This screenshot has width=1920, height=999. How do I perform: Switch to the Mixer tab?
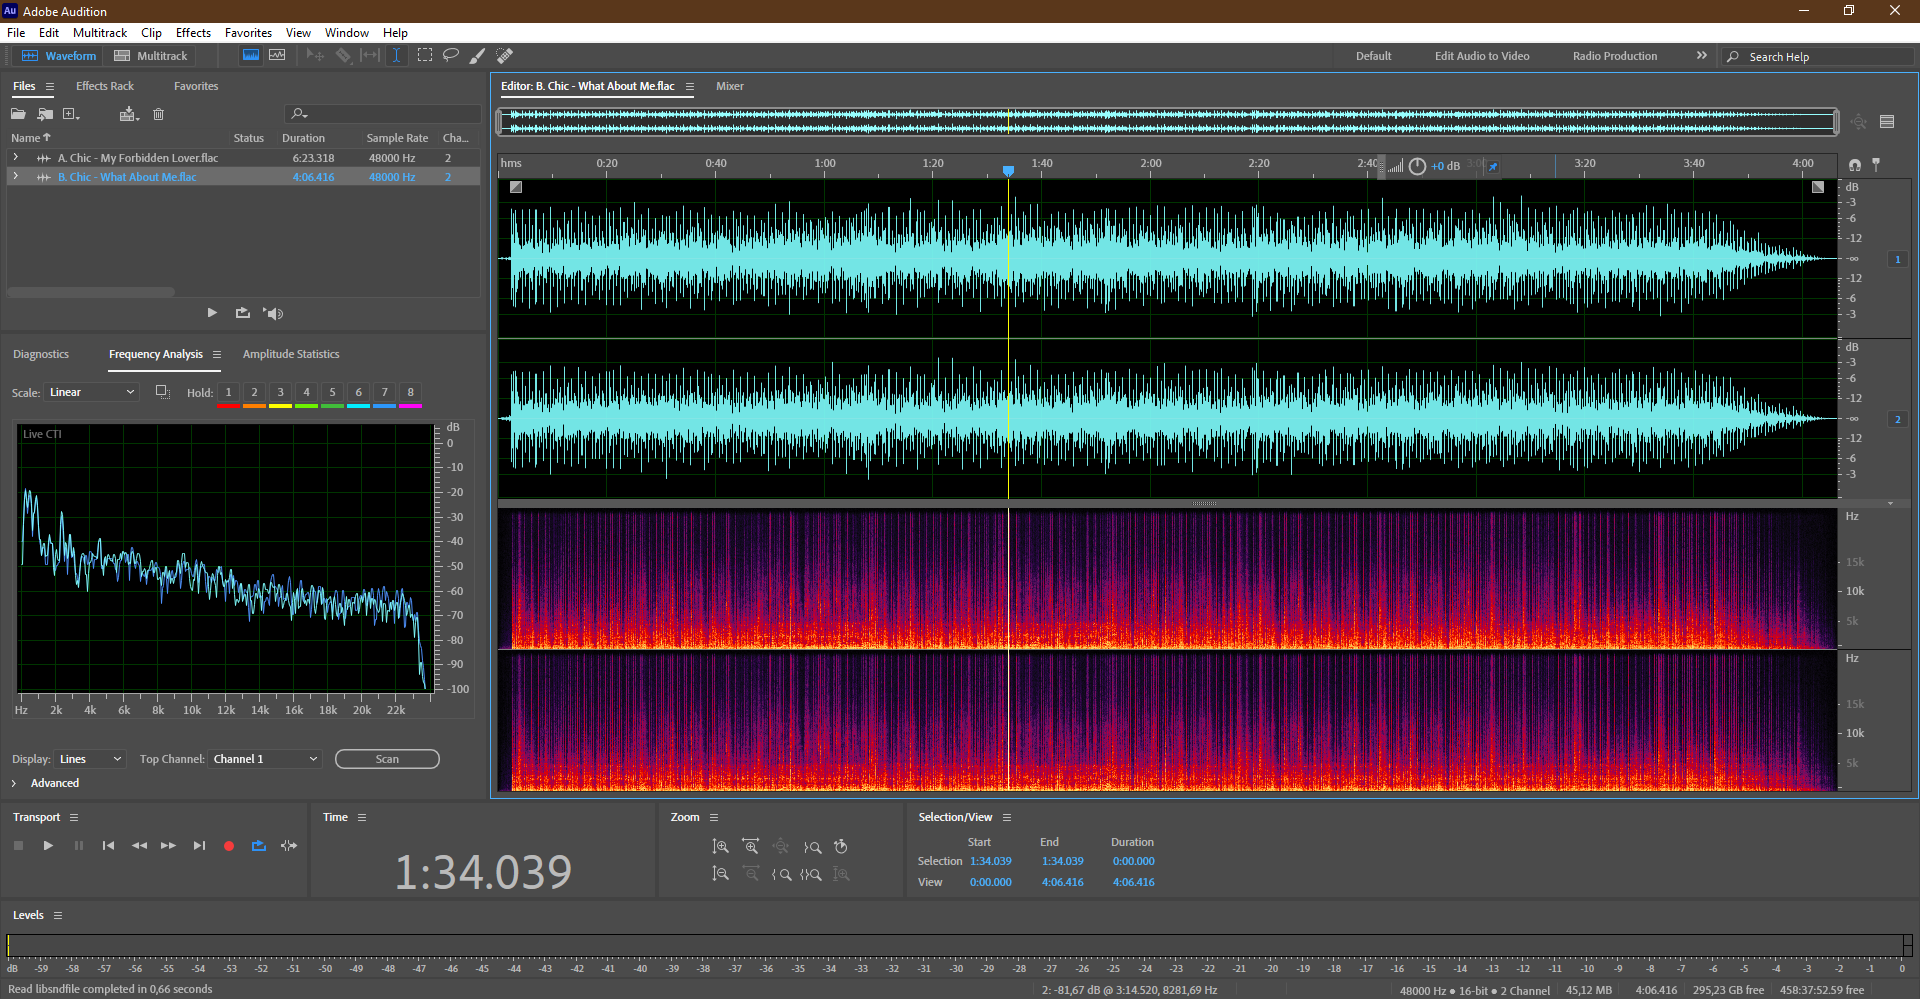pyautogui.click(x=730, y=86)
